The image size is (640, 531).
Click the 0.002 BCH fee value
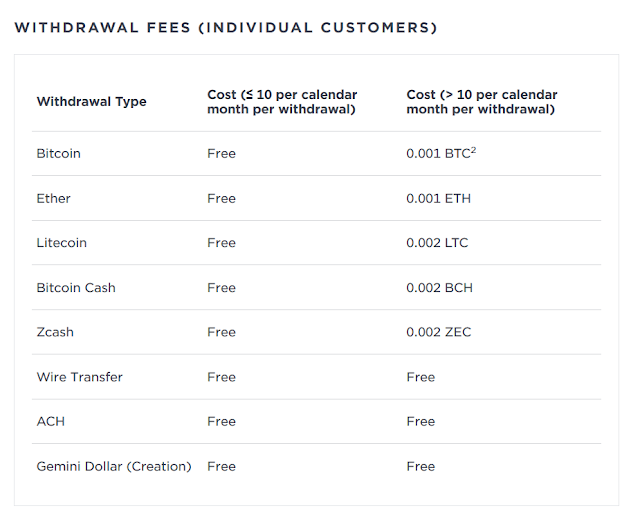439,288
